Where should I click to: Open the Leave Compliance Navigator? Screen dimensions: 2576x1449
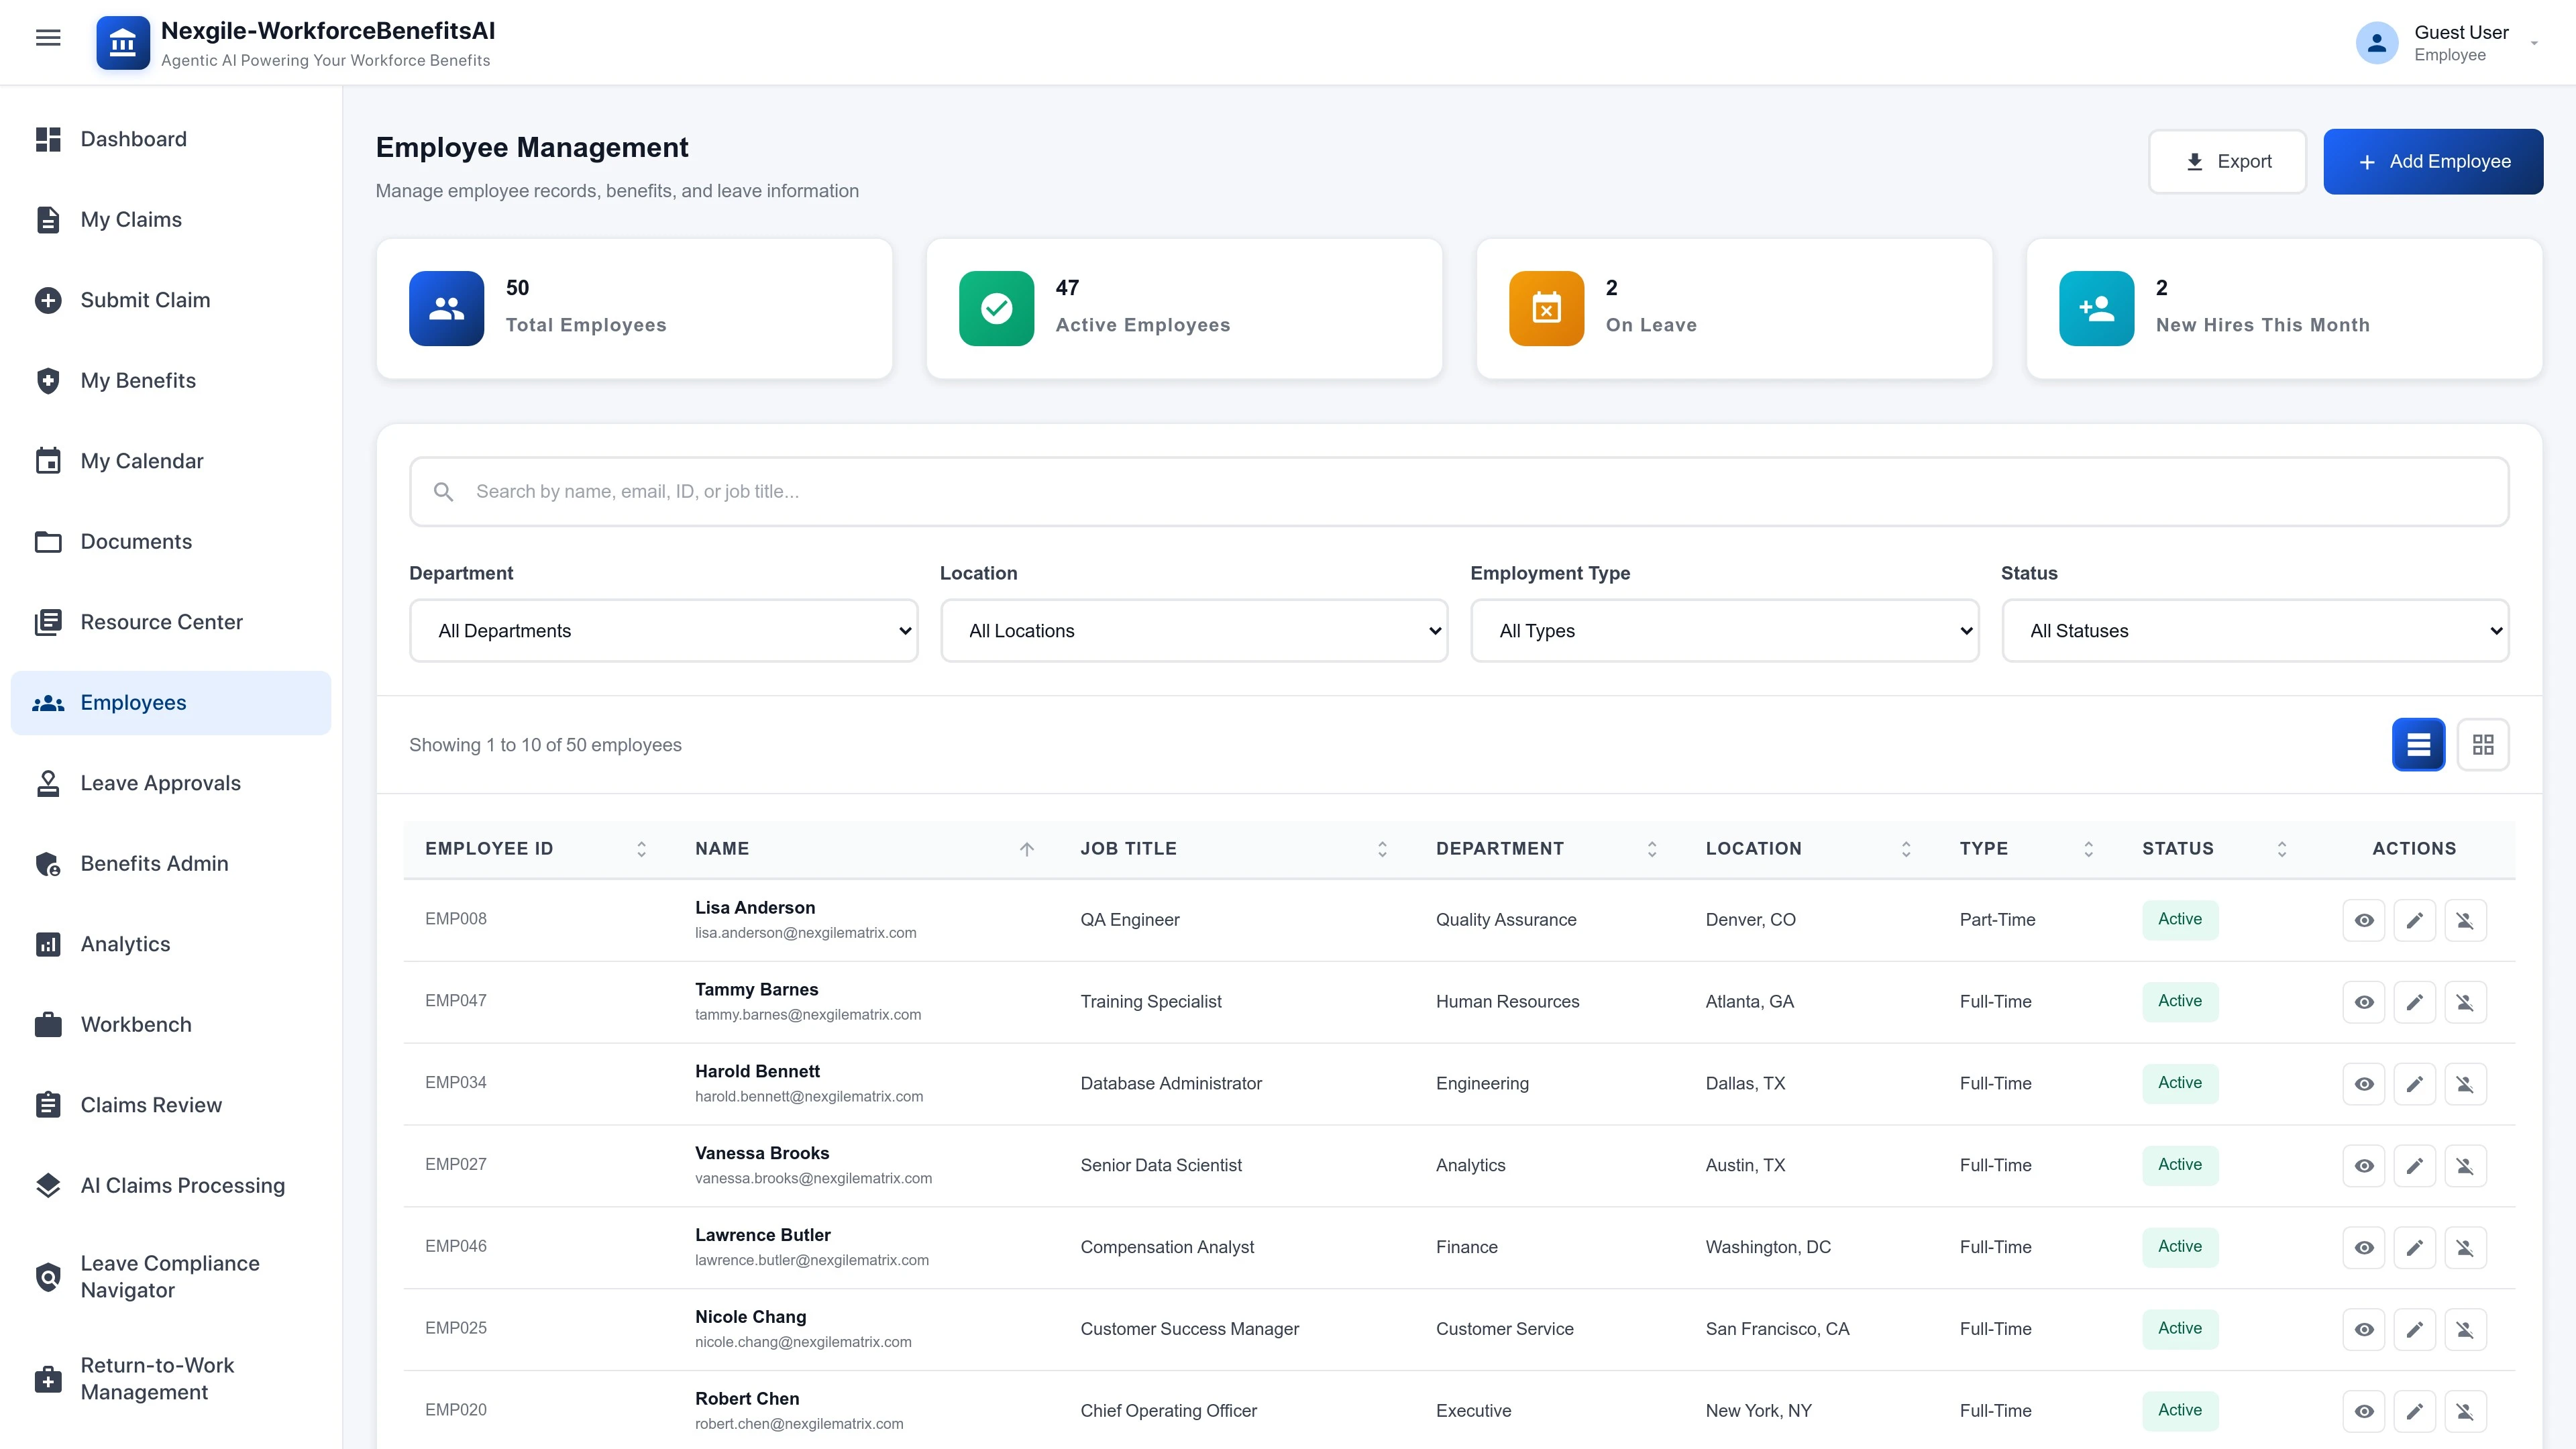tap(170, 1276)
